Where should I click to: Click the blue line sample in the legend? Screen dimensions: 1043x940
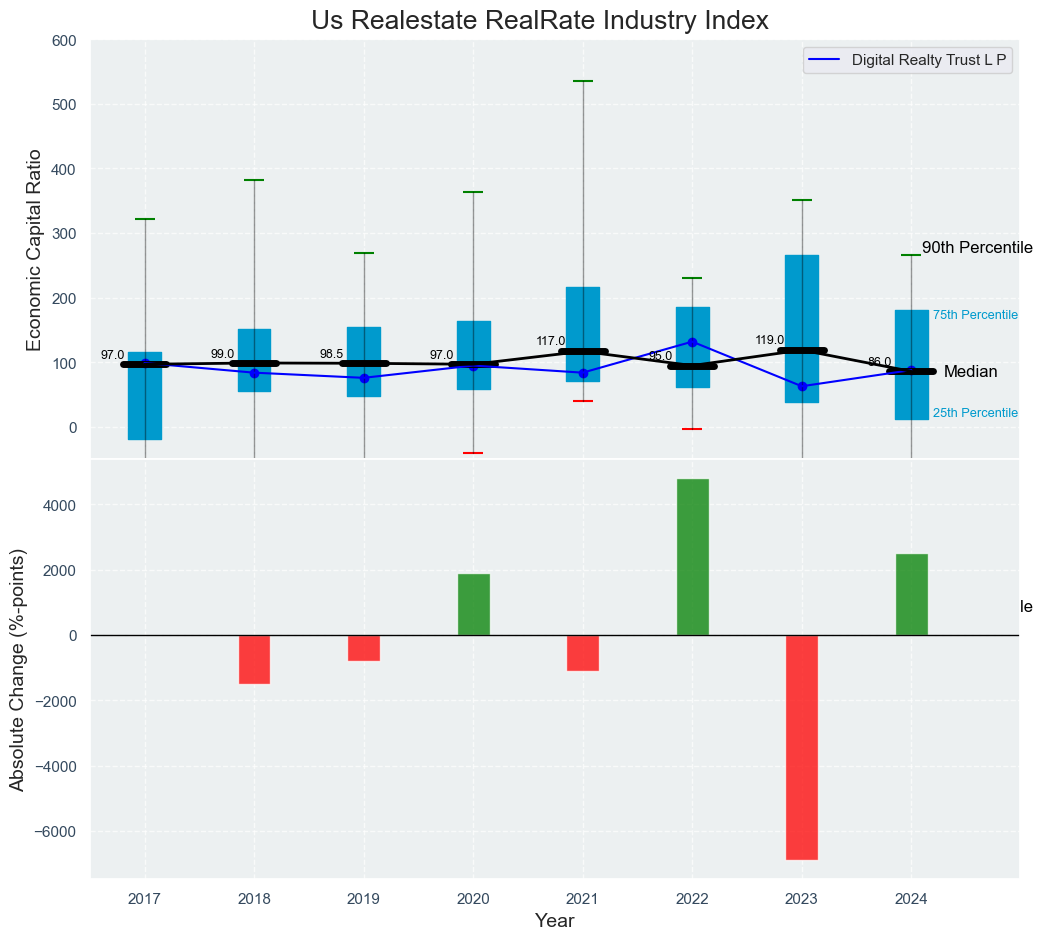[x=826, y=60]
